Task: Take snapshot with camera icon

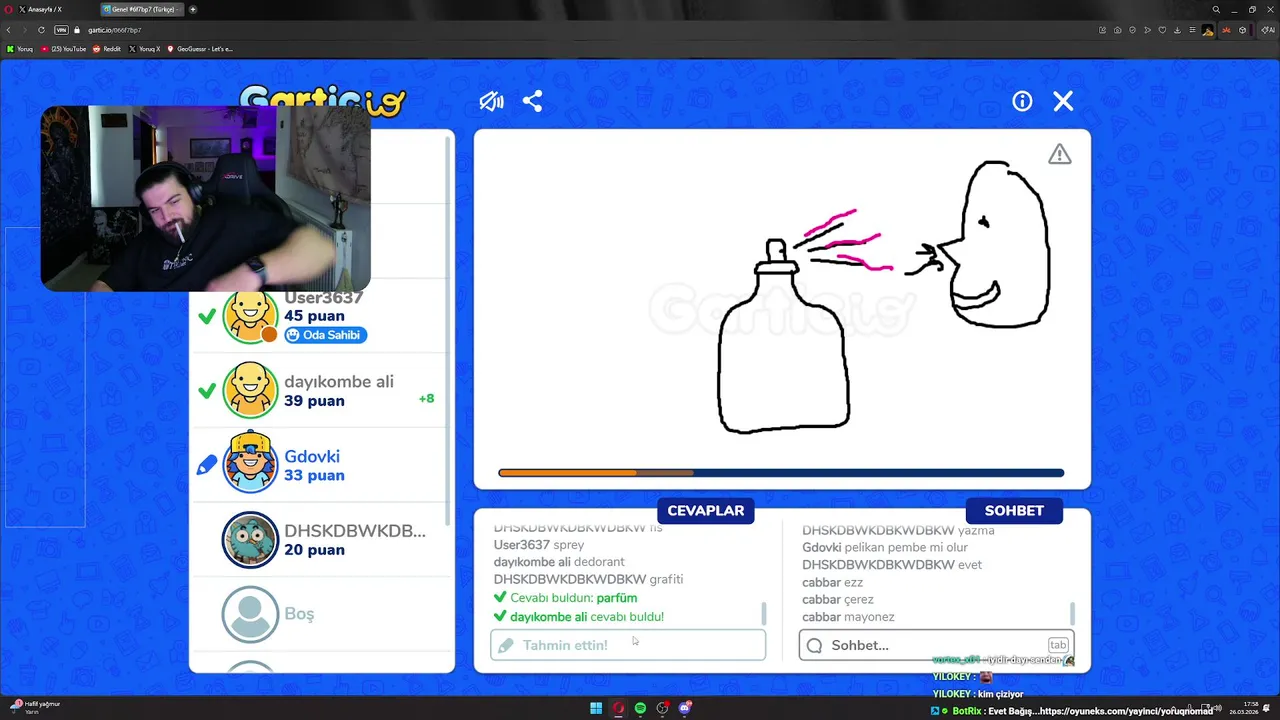Action: coord(1117,30)
